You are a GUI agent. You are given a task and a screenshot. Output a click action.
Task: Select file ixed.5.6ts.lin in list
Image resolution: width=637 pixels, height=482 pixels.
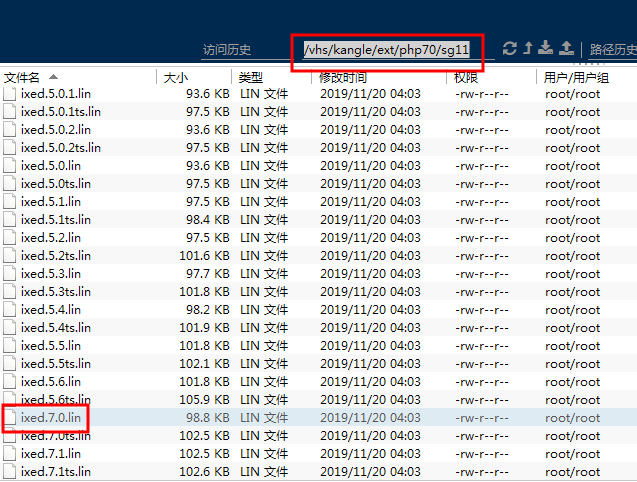56,400
